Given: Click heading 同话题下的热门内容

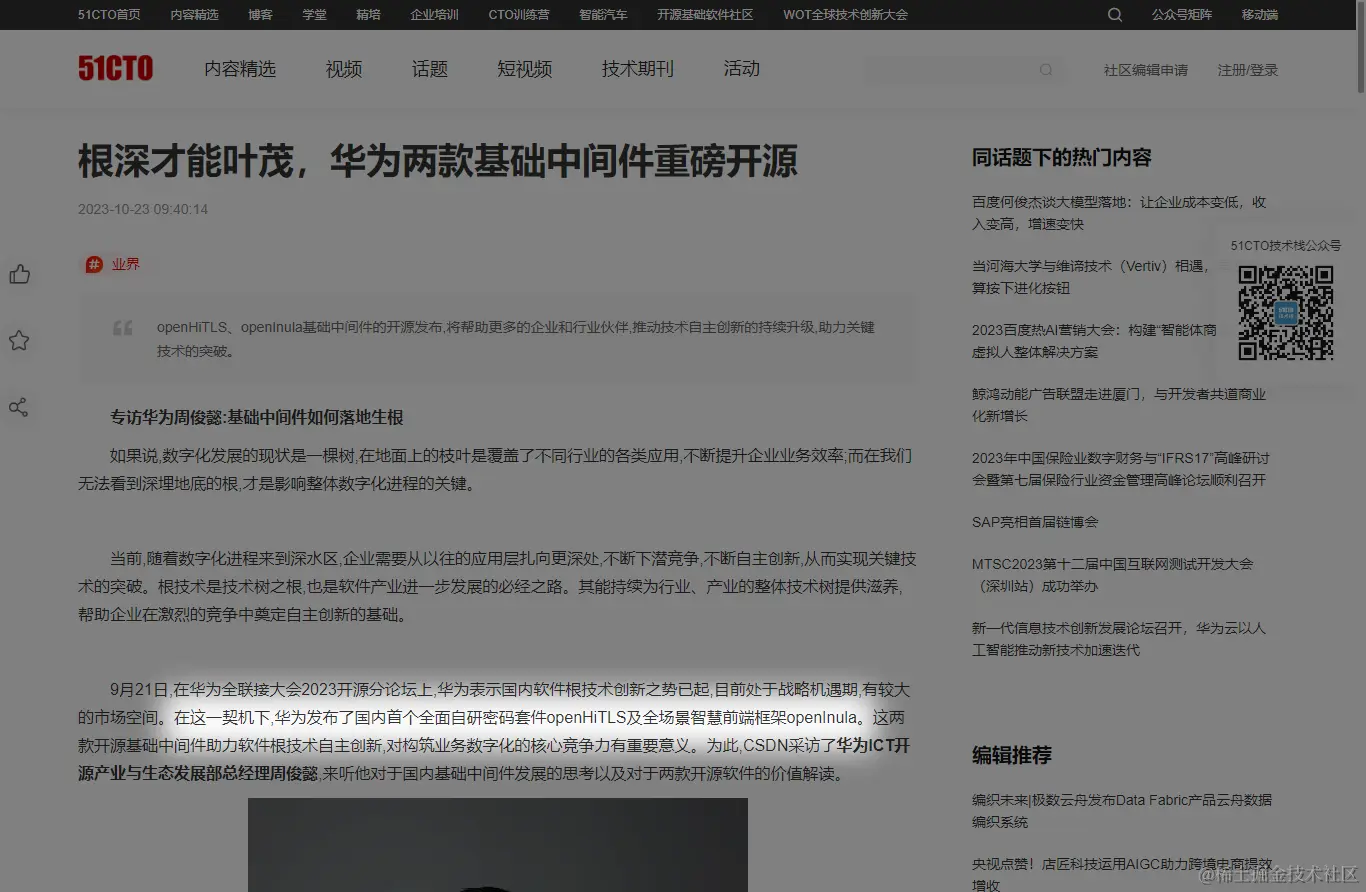Looking at the screenshot, I should click(1062, 157).
